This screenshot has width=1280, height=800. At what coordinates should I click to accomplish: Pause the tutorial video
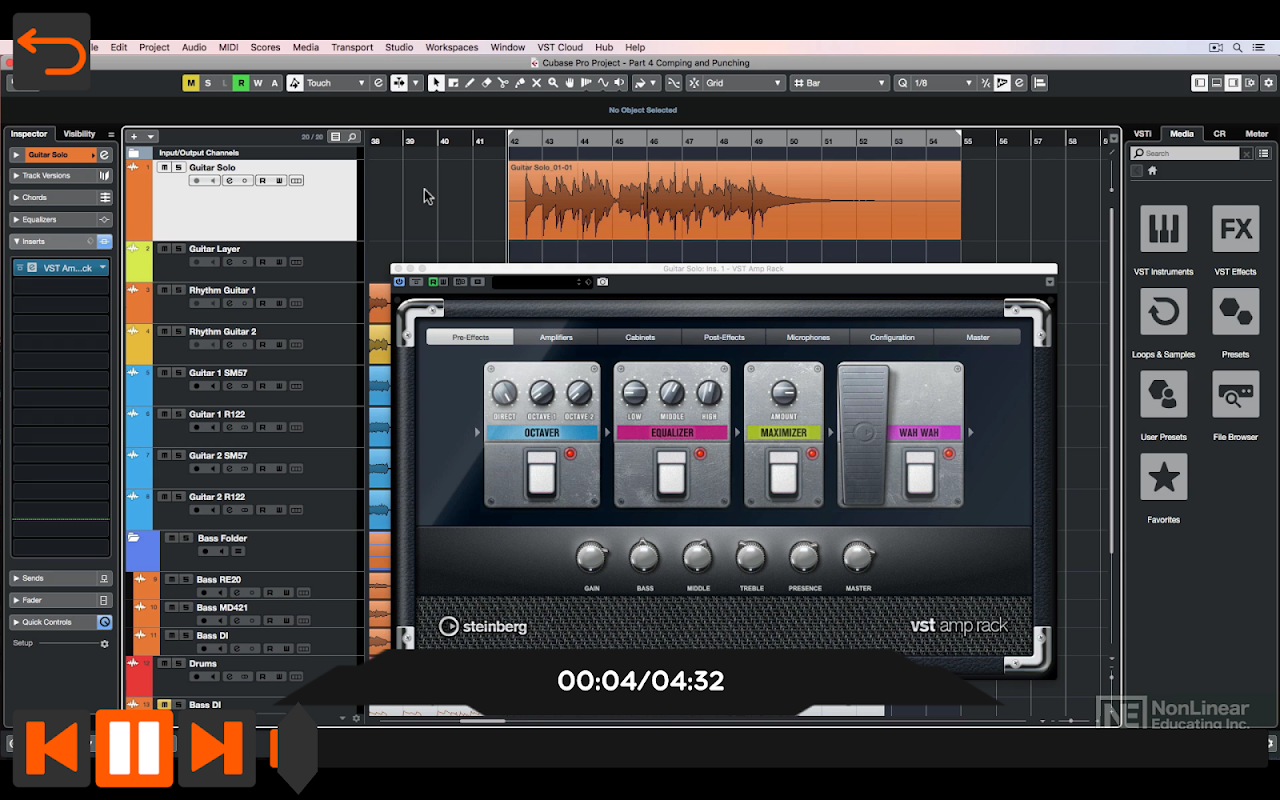(134, 747)
